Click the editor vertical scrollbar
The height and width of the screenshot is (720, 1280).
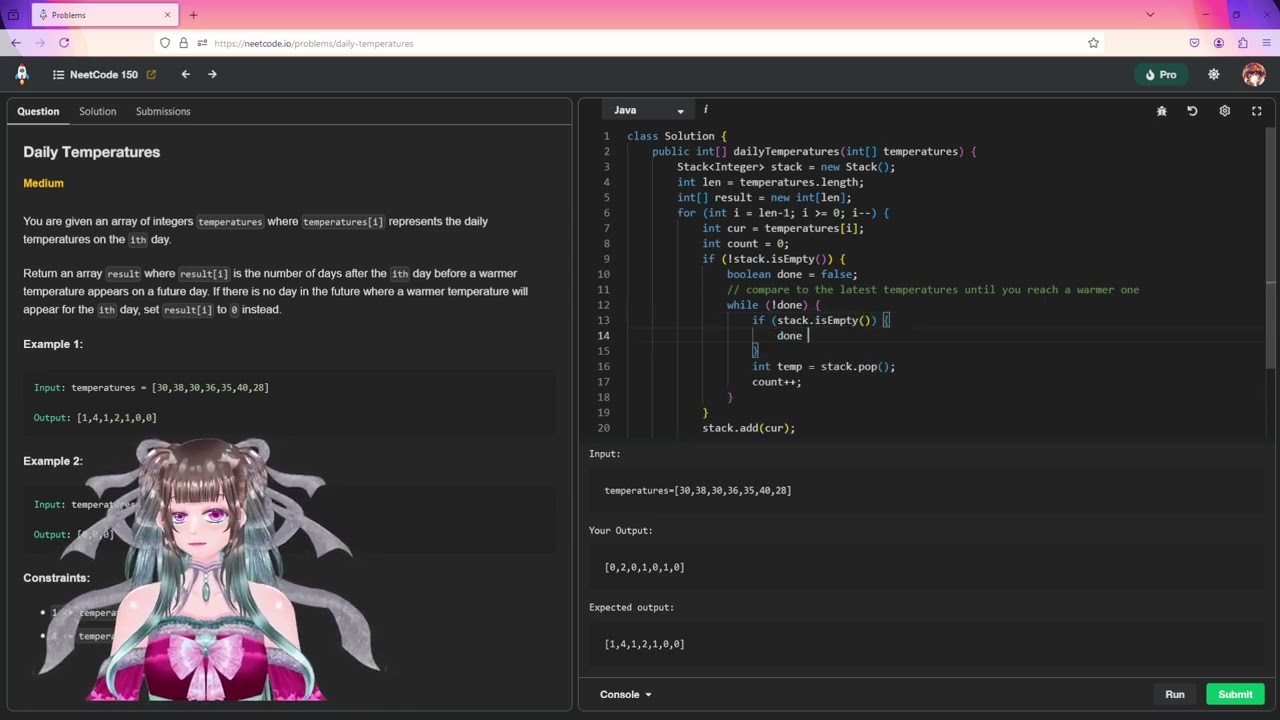(1269, 247)
